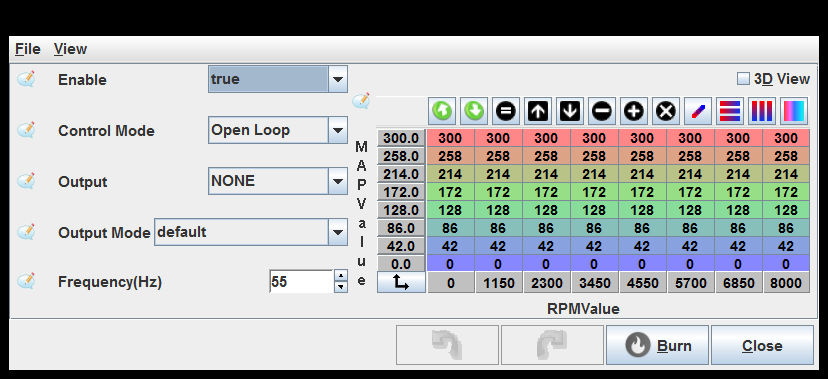Image resolution: width=828 pixels, height=379 pixels.
Task: Select the blue 42 cell in RPM 4550 column
Action: point(642,246)
